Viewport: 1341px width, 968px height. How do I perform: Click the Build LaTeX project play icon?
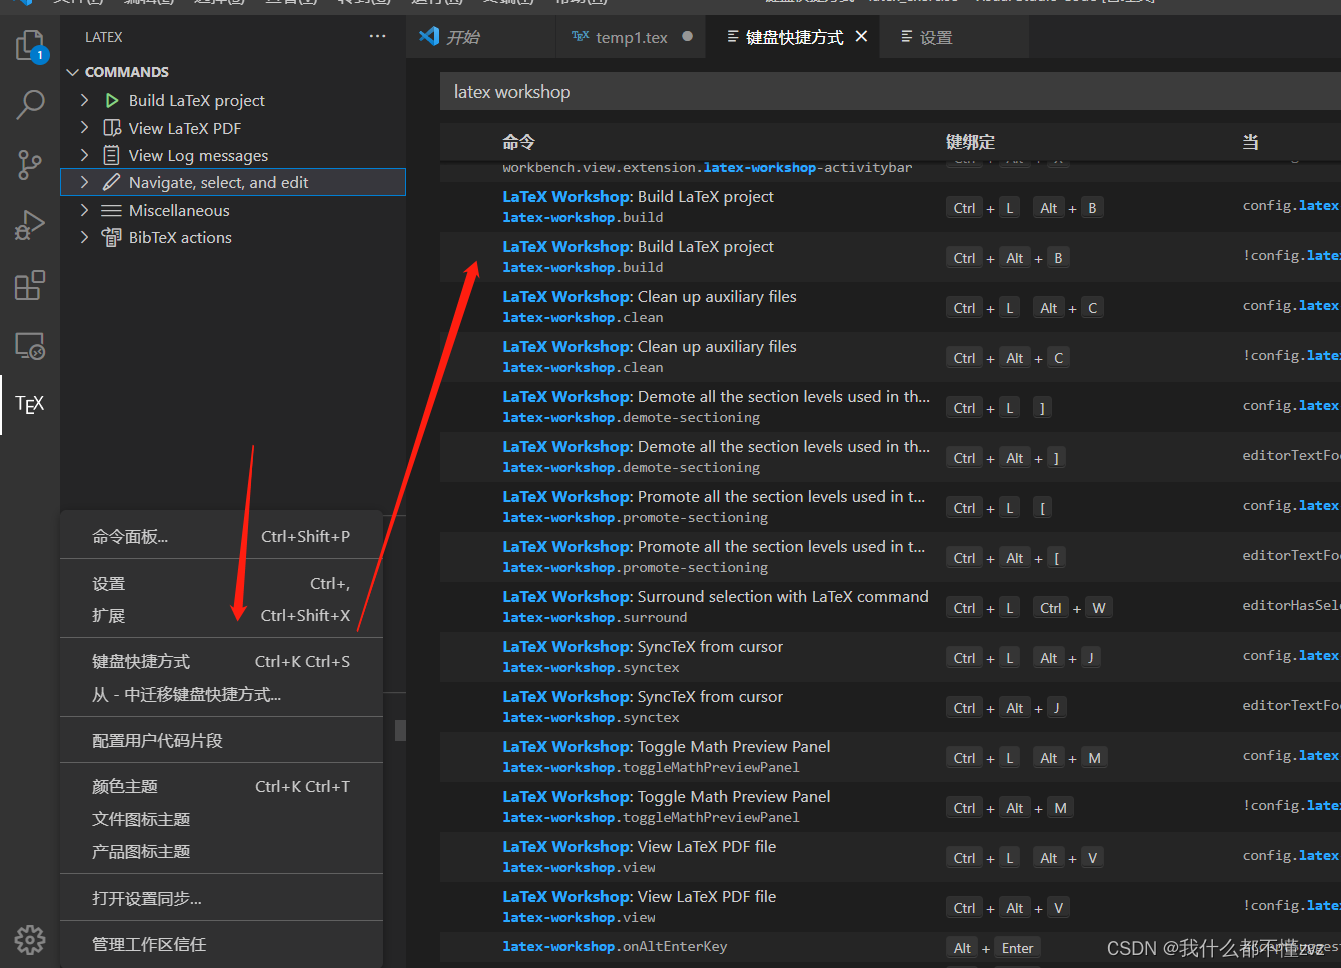[112, 100]
